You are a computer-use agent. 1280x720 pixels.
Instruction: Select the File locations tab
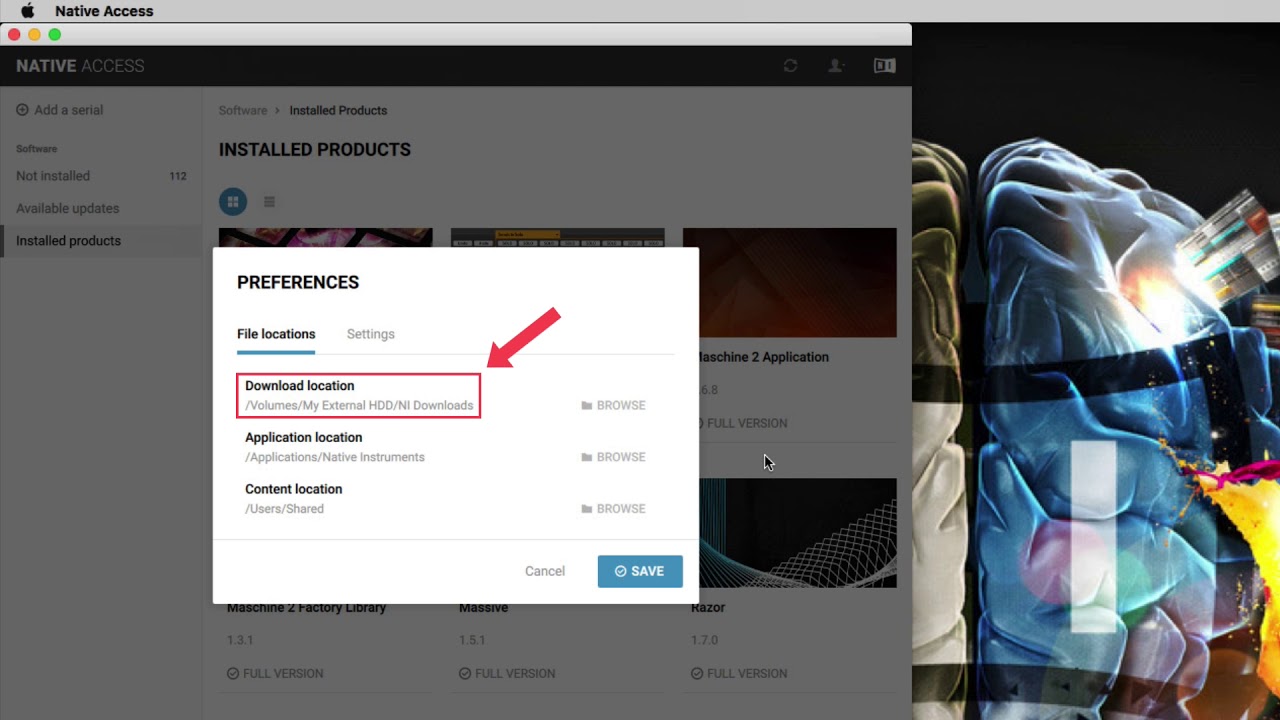(x=276, y=334)
